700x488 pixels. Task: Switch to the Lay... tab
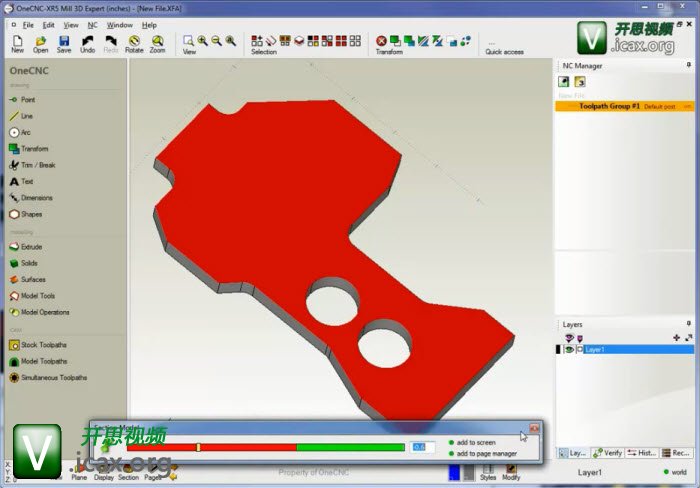pyautogui.click(x=573, y=453)
